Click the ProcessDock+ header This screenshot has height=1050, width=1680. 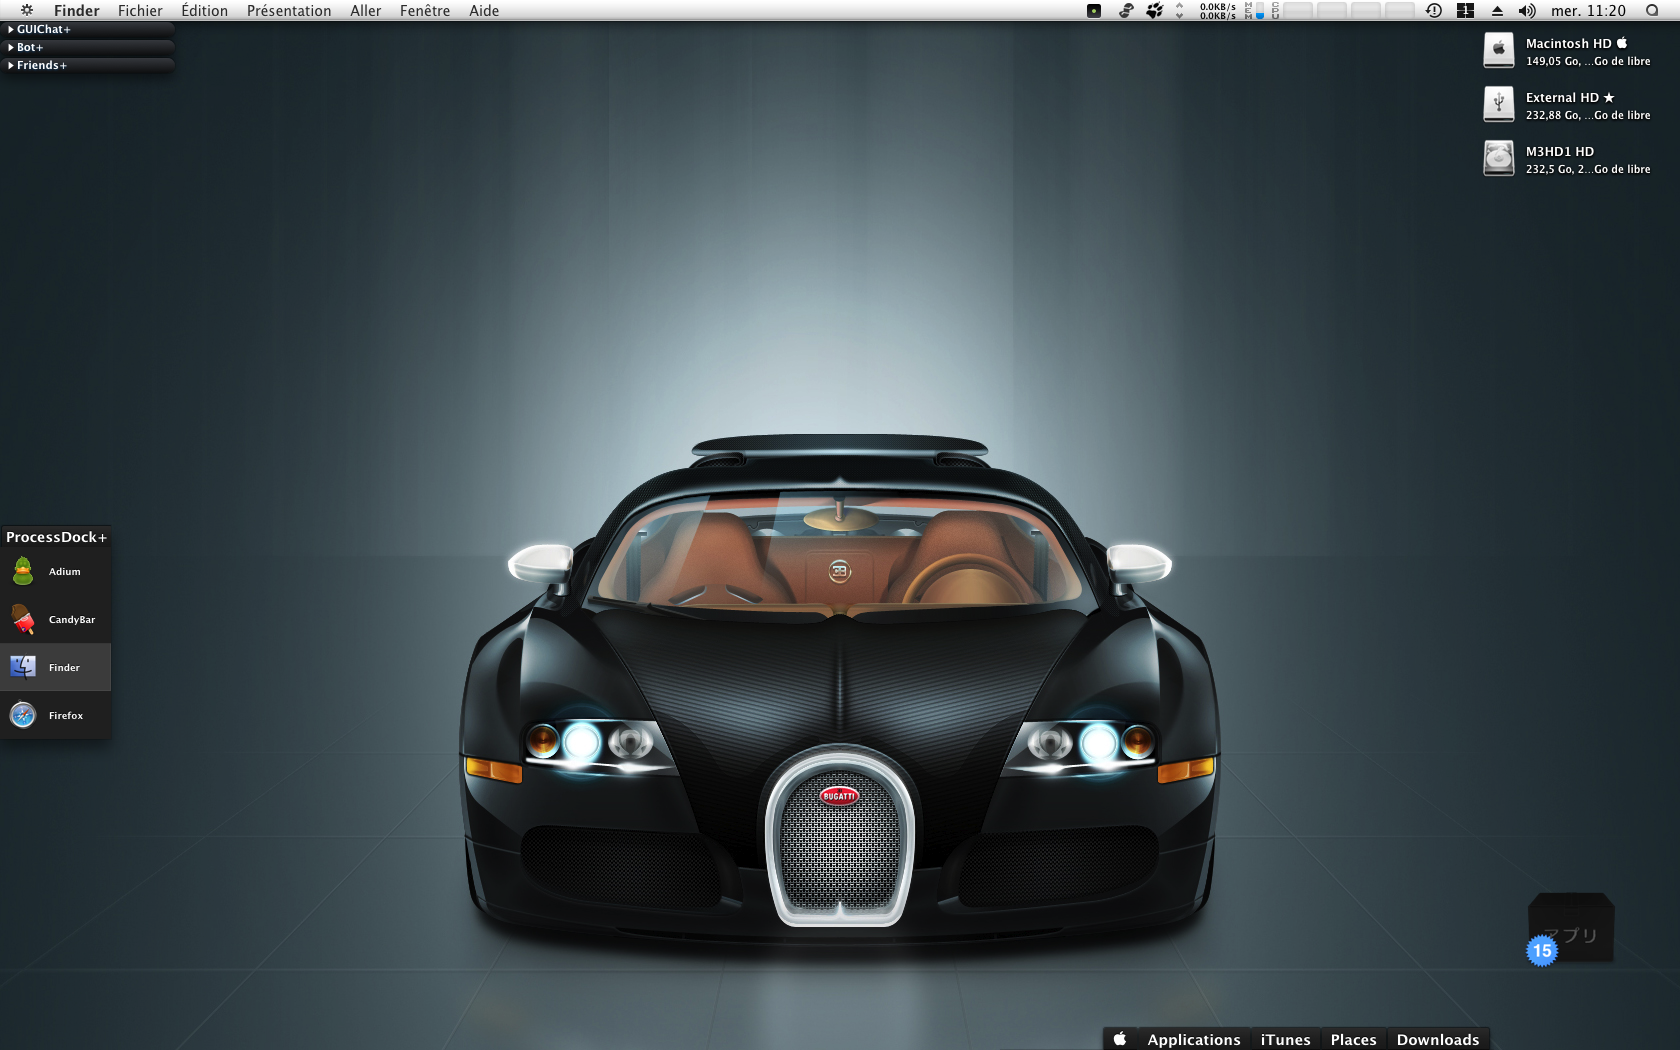click(x=56, y=537)
